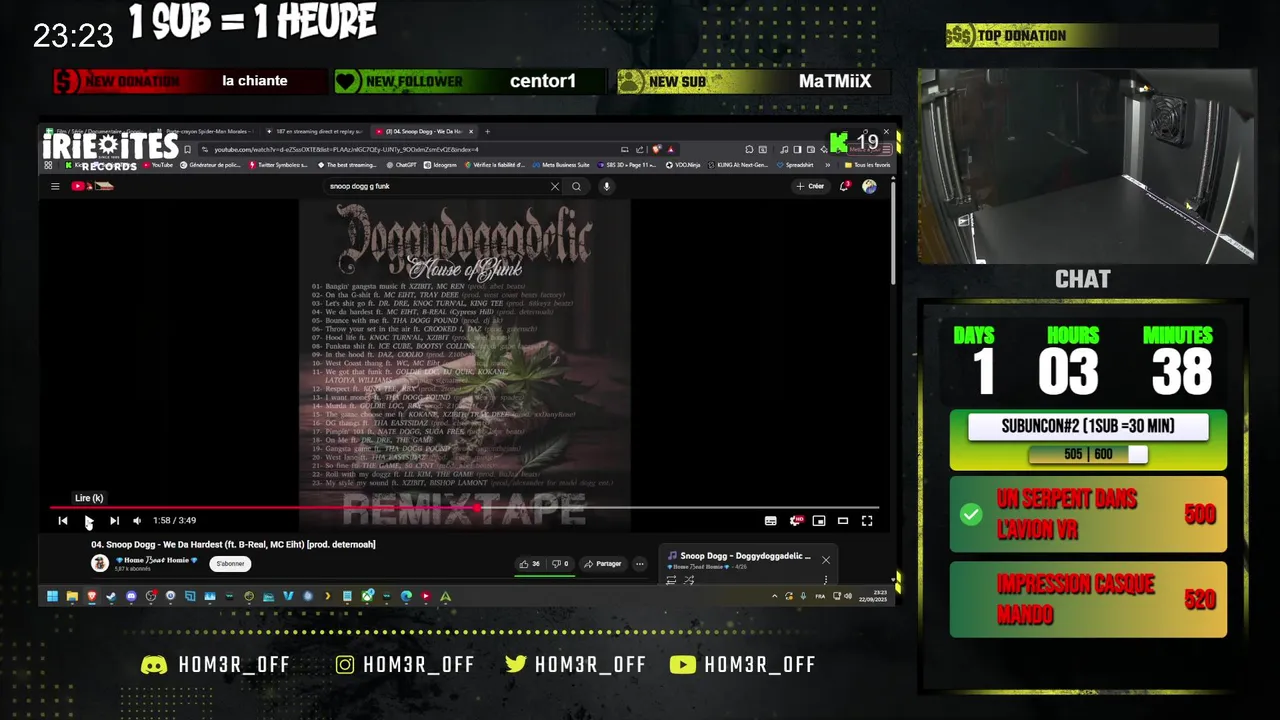Open a new browser tab
The height and width of the screenshot is (720, 1280).
[x=487, y=131]
